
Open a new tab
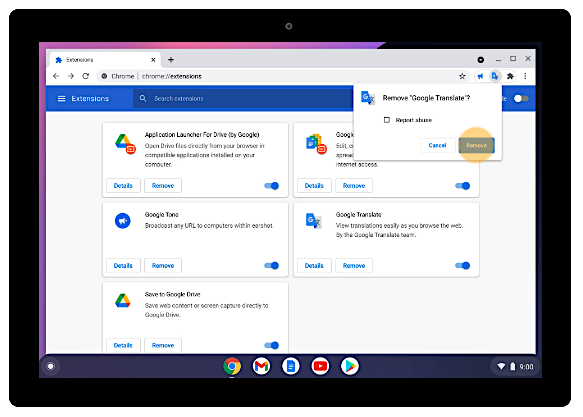pyautogui.click(x=171, y=60)
